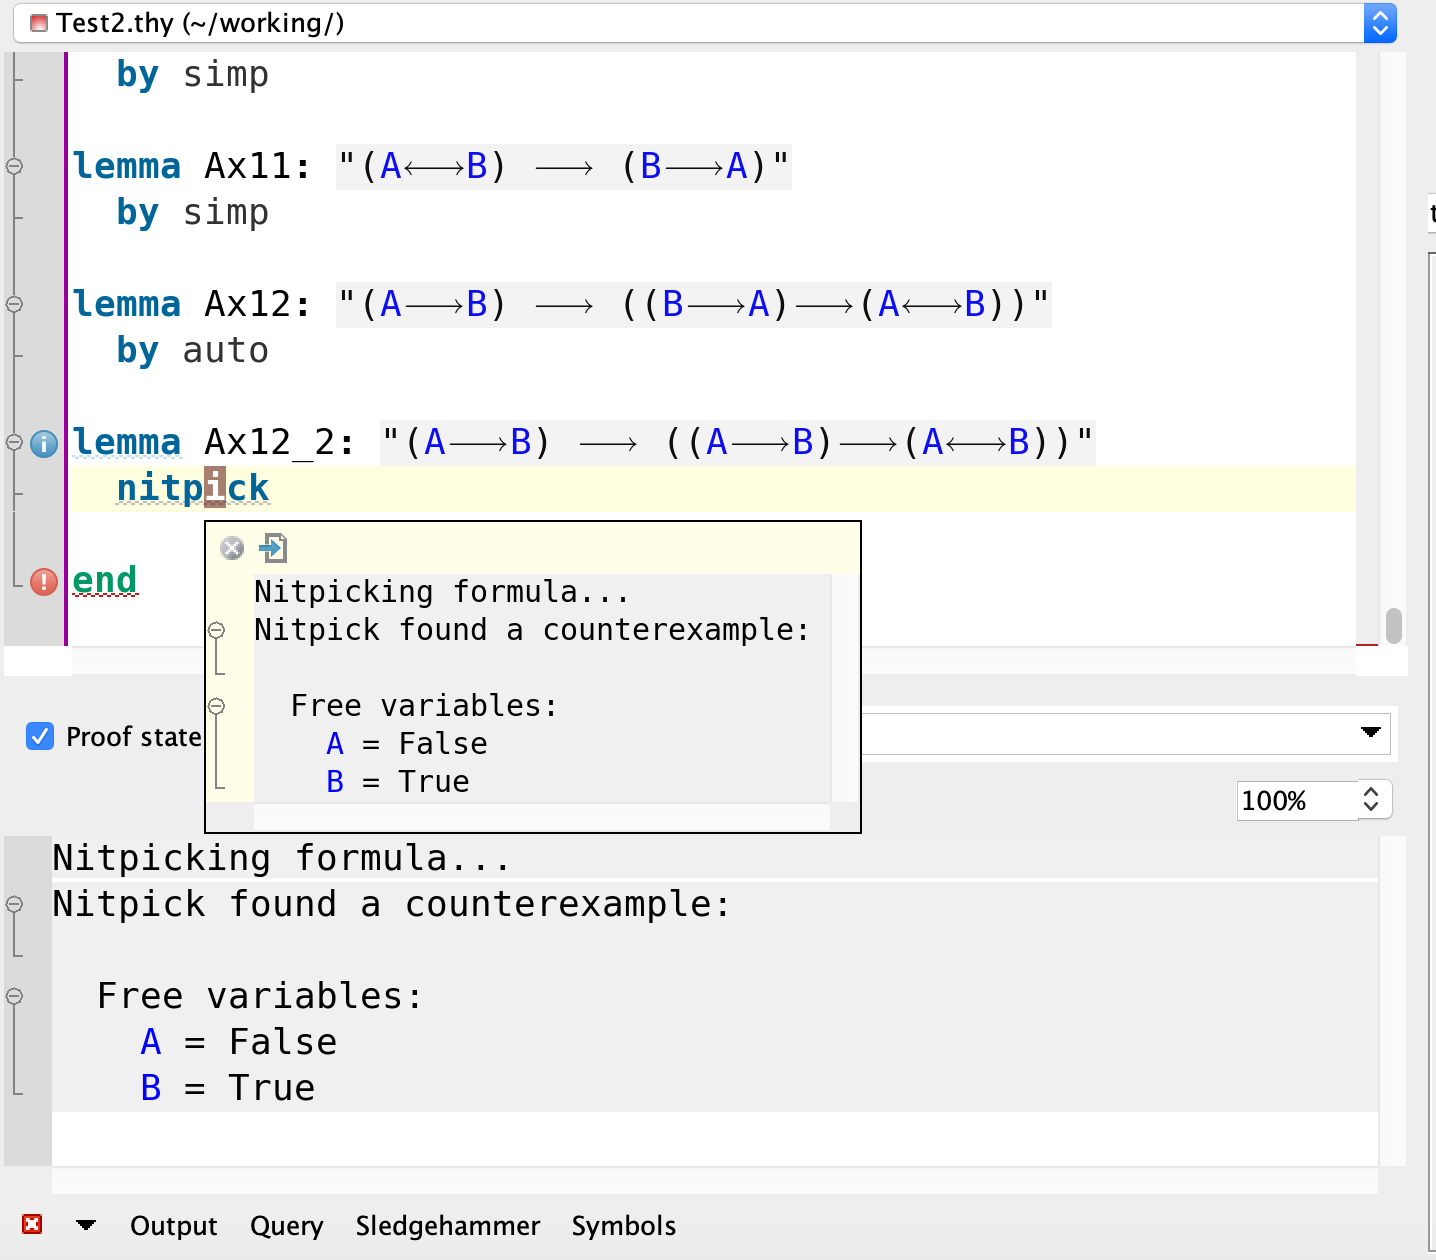1436x1260 pixels.
Task: Adjust the 100% zoom stepper
Action: 1373,800
